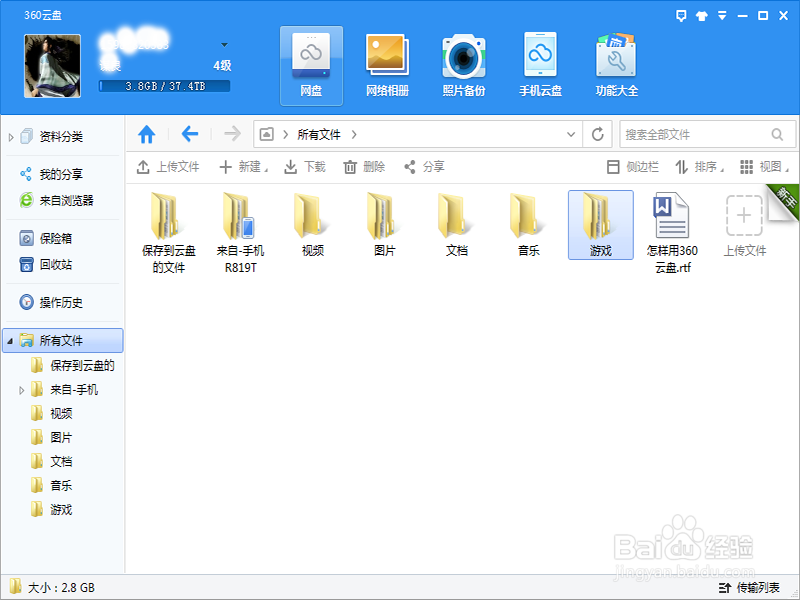Focus the 搜索全部文件 search field
This screenshot has width=800, height=600.
pos(696,135)
